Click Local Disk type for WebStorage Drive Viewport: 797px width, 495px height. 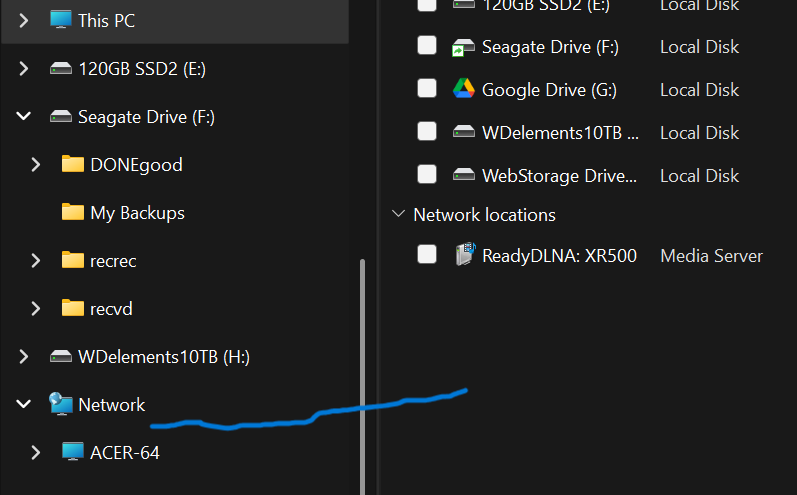pos(699,176)
